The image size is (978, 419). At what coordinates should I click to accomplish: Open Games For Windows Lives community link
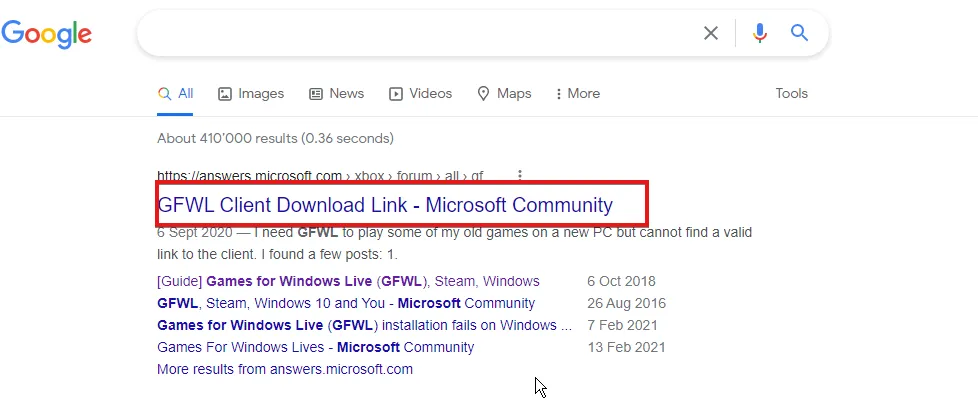coord(315,347)
